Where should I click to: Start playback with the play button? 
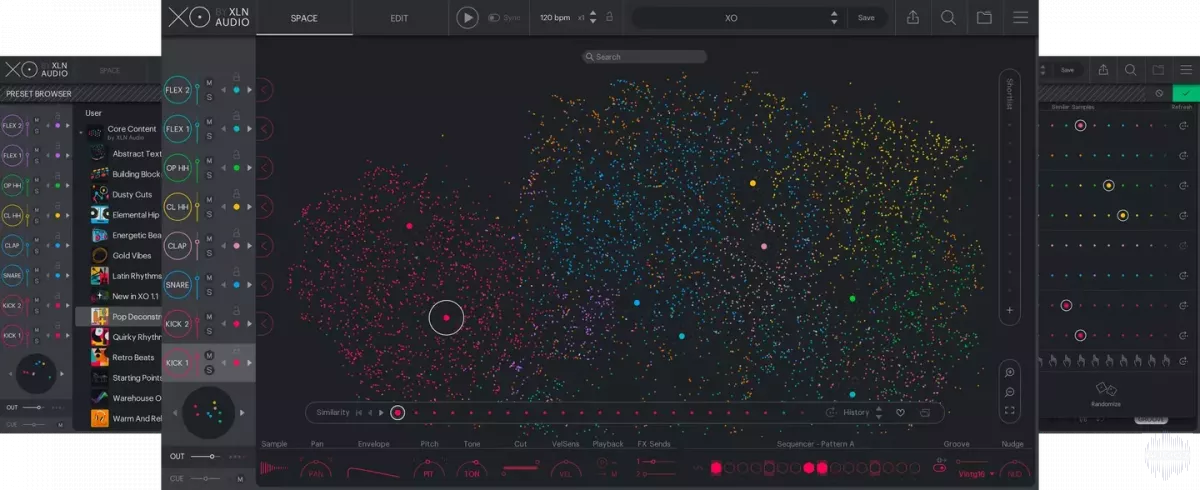point(467,17)
